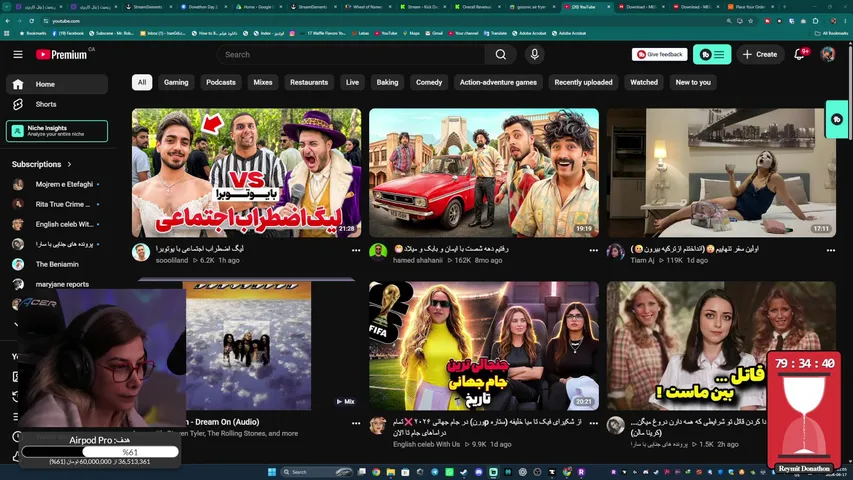Viewport: 853px width, 480px height.
Task: Select the Watched filter chip
Action: [x=644, y=82]
